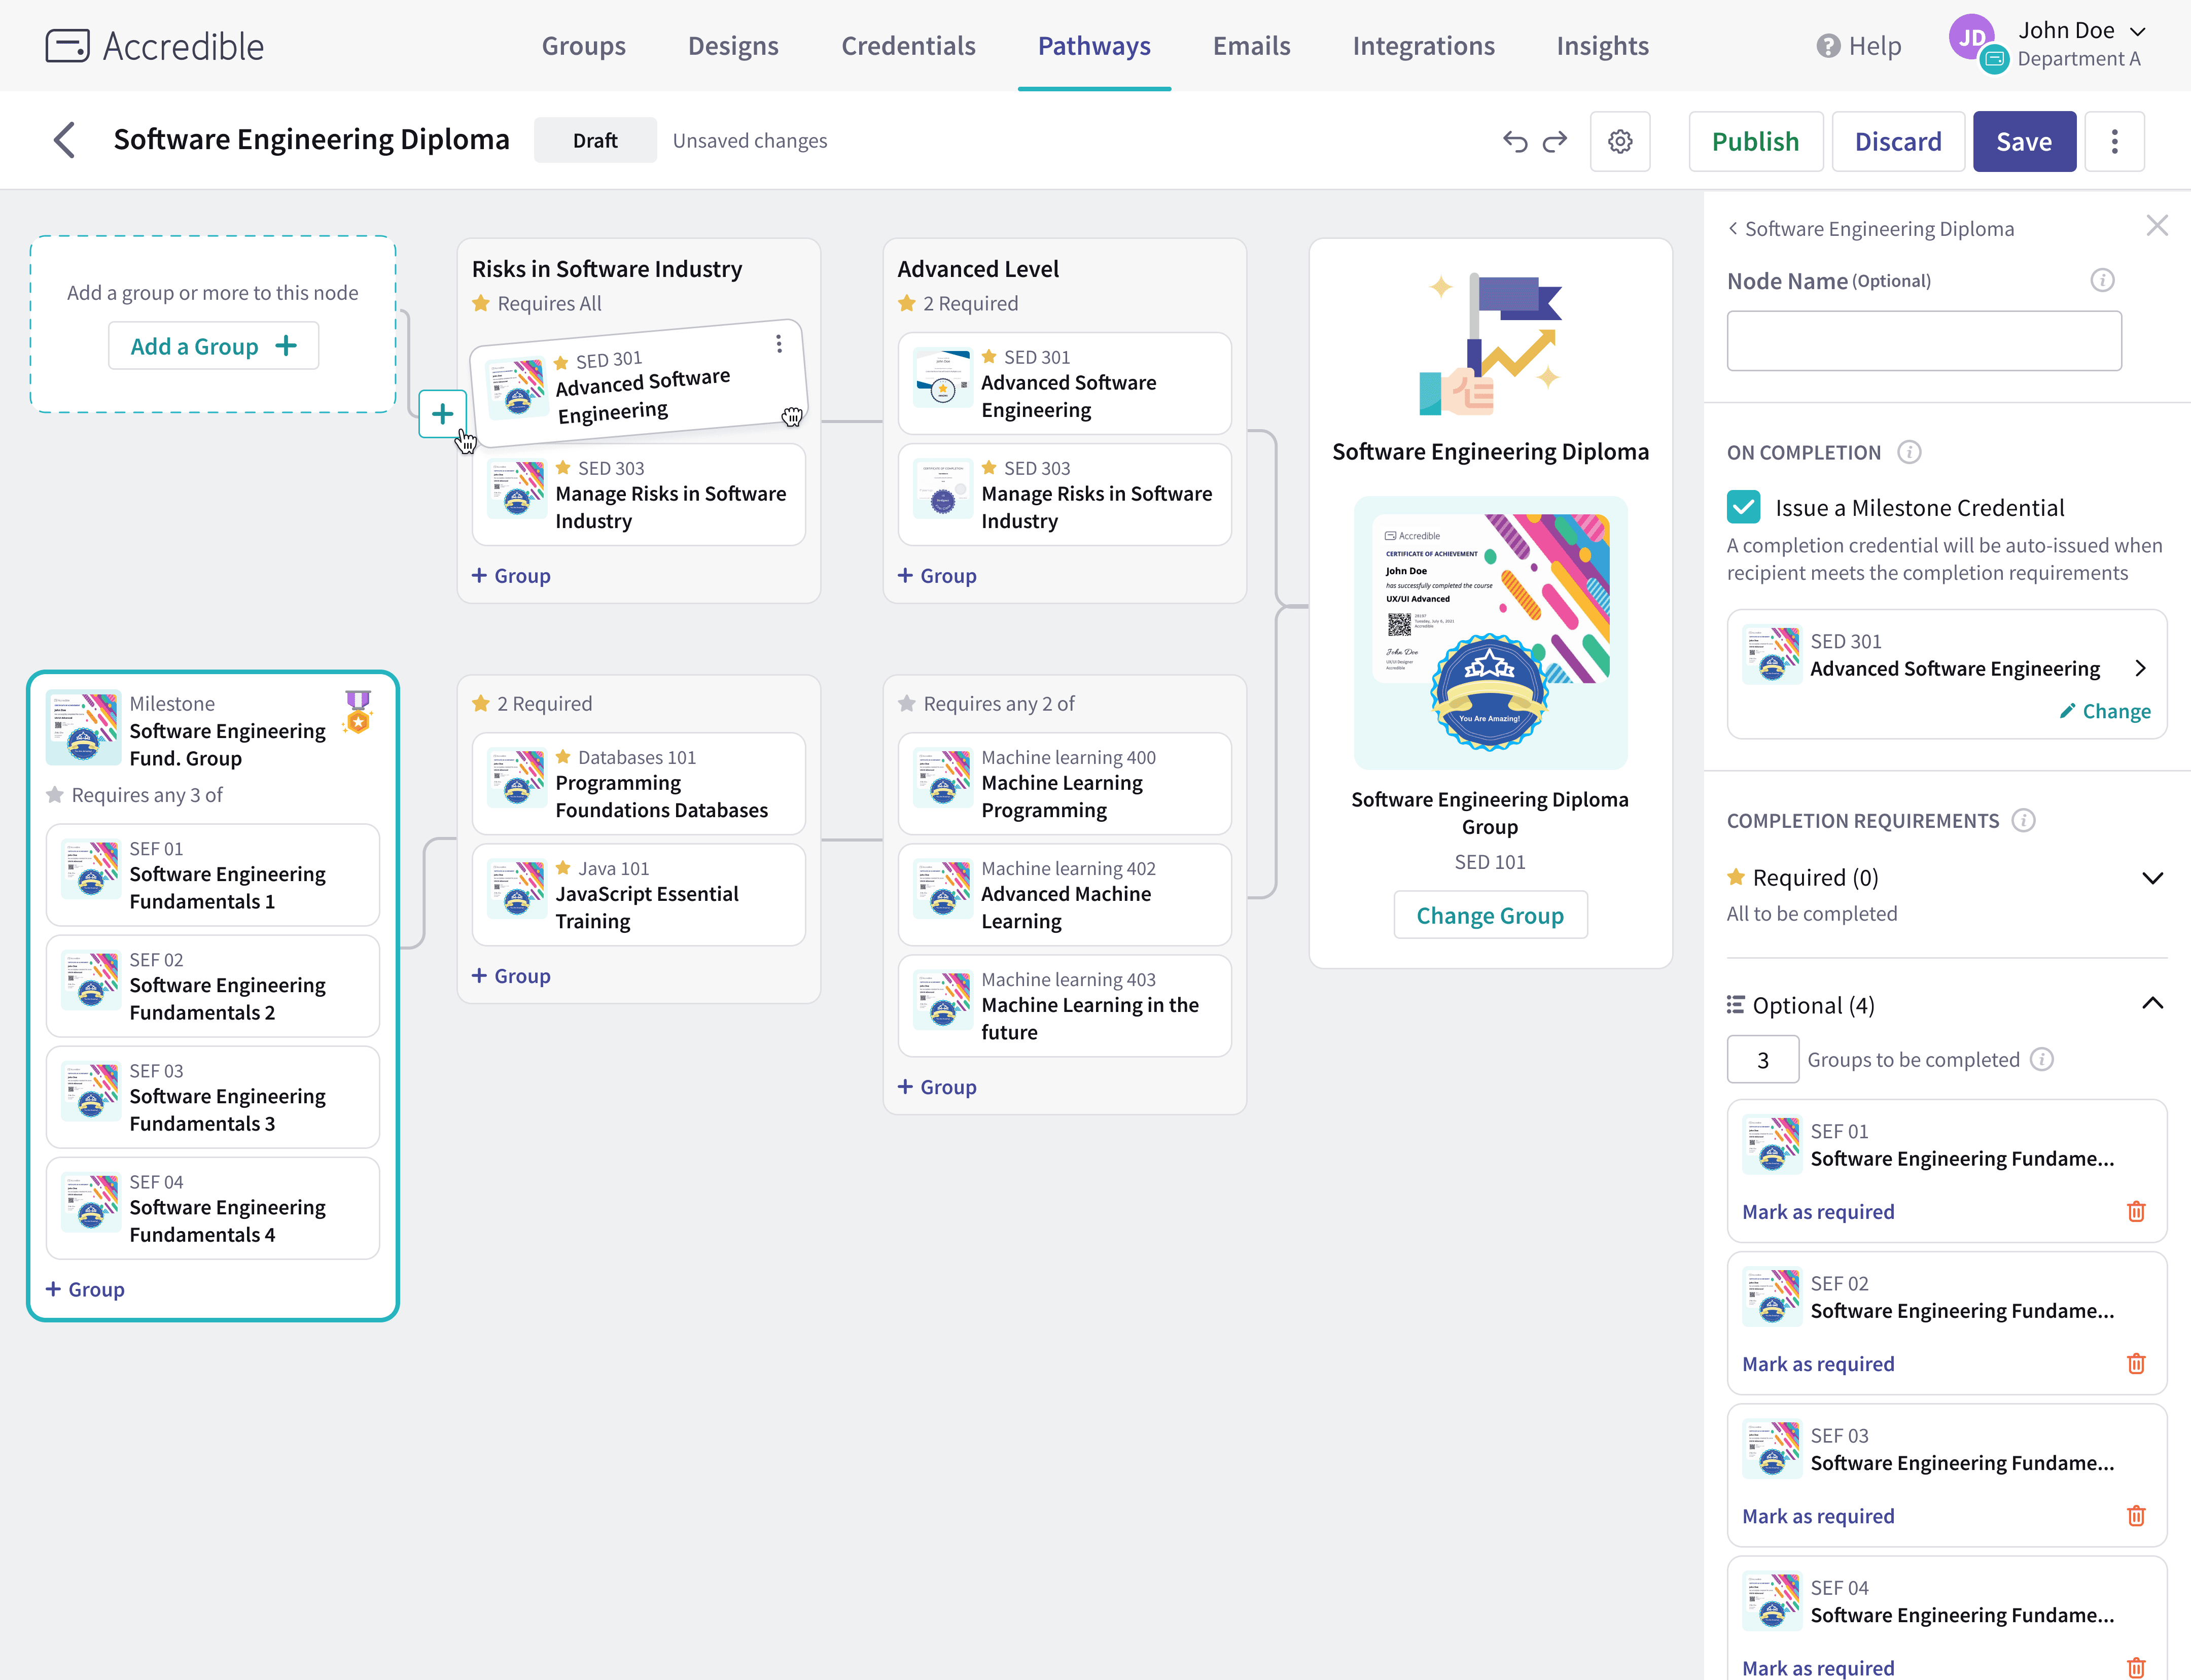Click the plus connector node button
The width and height of the screenshot is (2191, 1680).
(442, 414)
